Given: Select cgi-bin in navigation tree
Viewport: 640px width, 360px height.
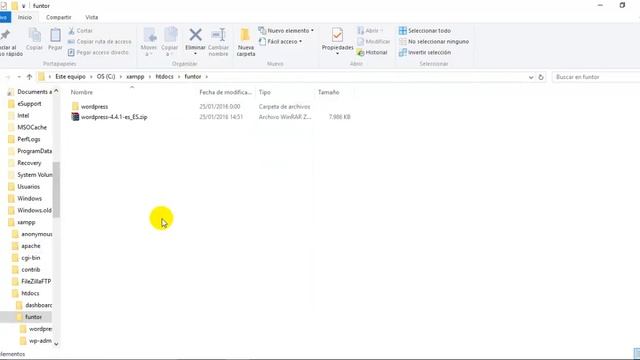Looking at the screenshot, I should 31,258.
